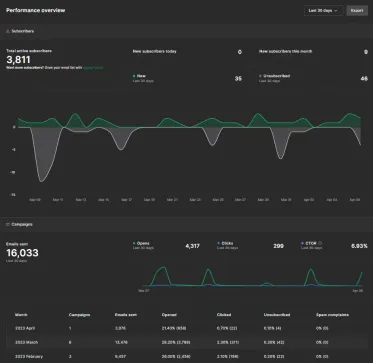Viewport: 373px width, 363px height.
Task: Open the Last 30 days date range dropdown
Action: (x=323, y=11)
